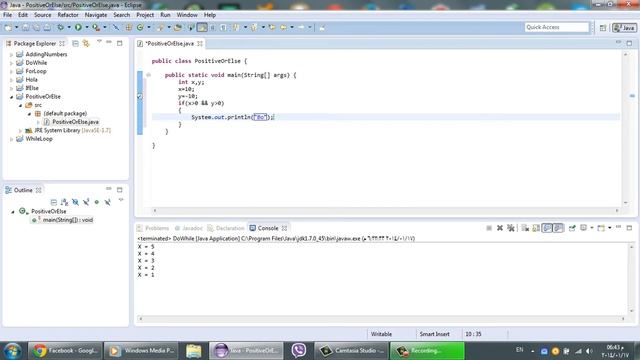Open Viber from the taskbar
This screenshot has height=360, width=640.
point(299,351)
